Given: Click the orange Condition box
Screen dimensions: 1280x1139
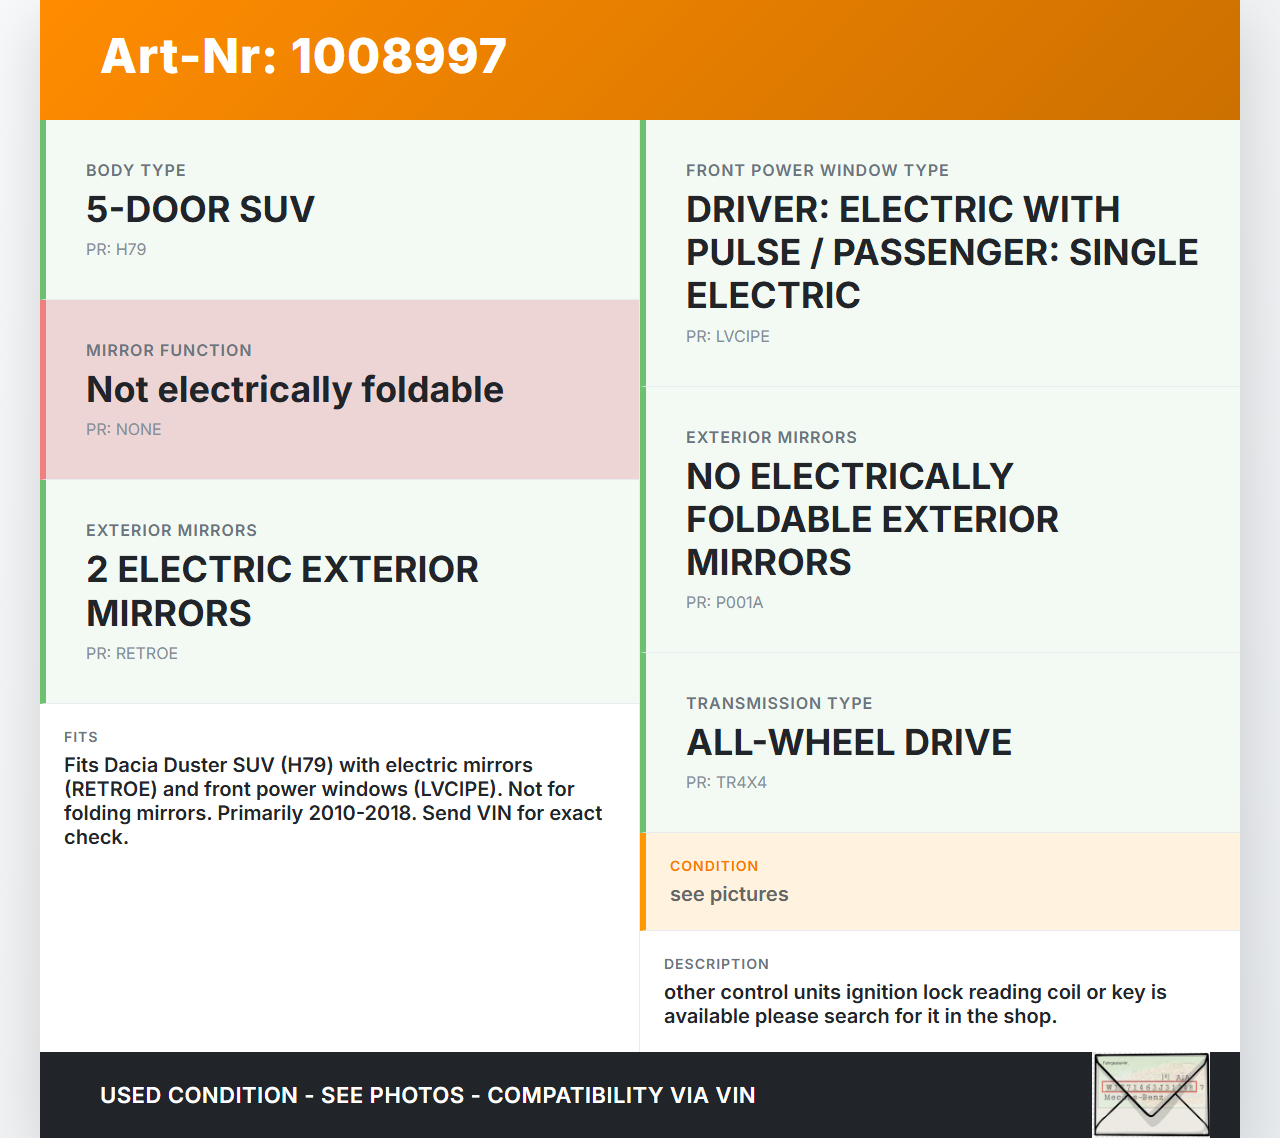Looking at the screenshot, I should pos(940,882).
